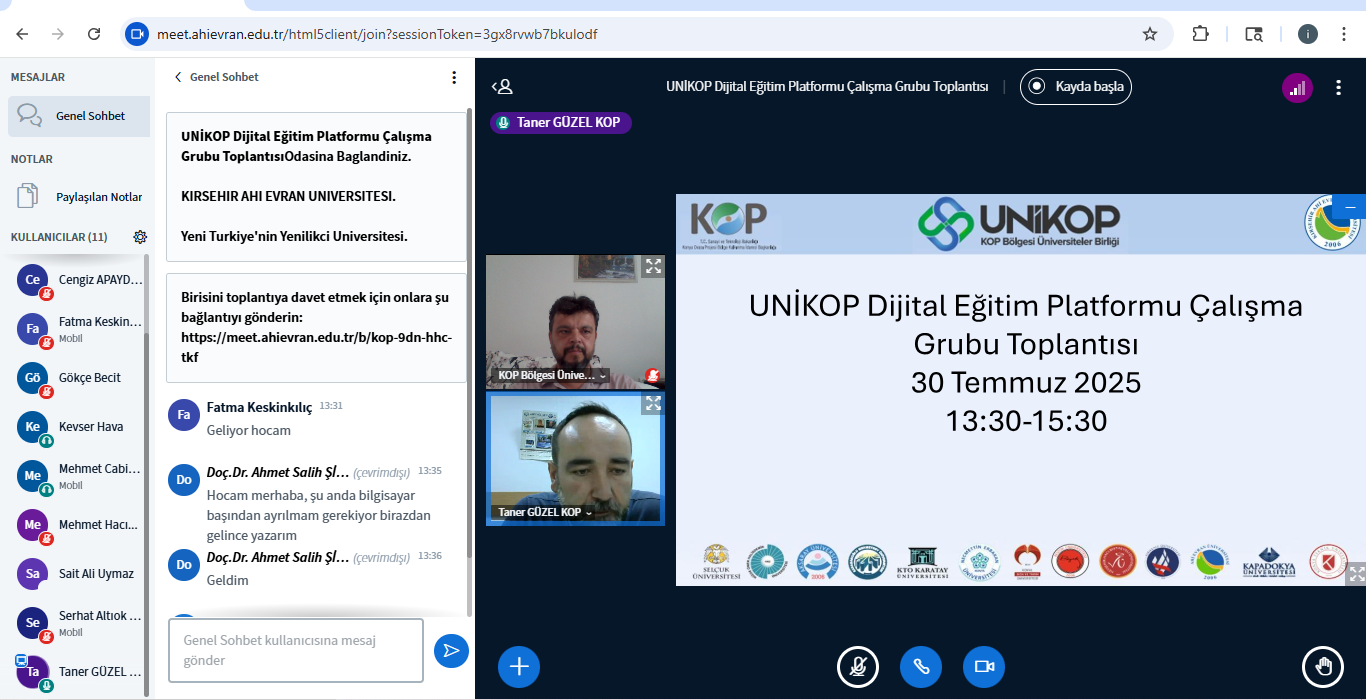The width and height of the screenshot is (1366, 700).
Task: Click the chat message input field
Action: click(x=295, y=650)
